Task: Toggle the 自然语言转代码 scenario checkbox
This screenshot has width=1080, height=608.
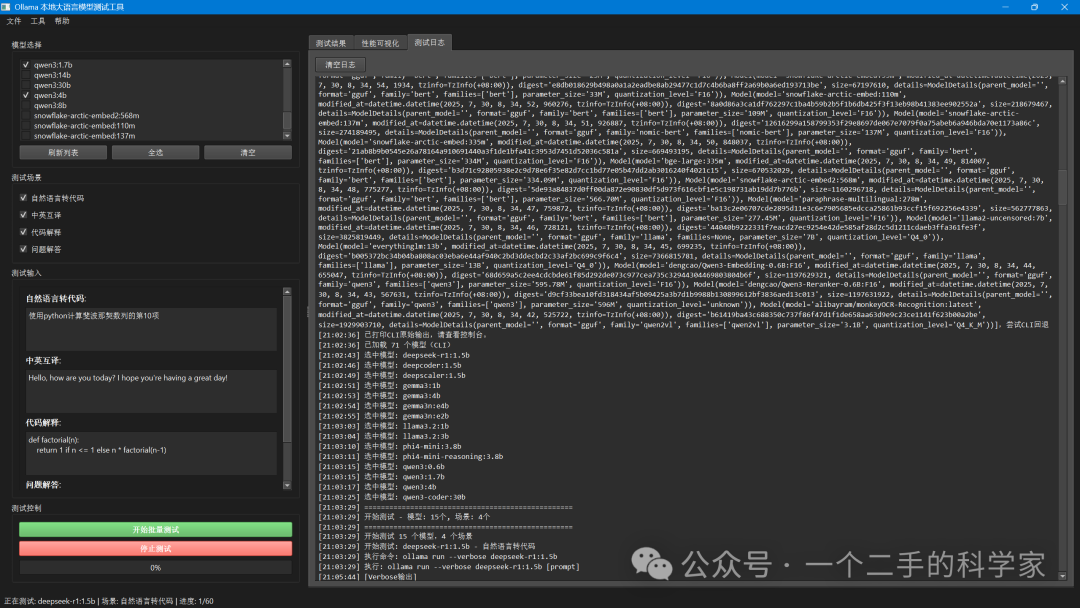Action: point(23,198)
